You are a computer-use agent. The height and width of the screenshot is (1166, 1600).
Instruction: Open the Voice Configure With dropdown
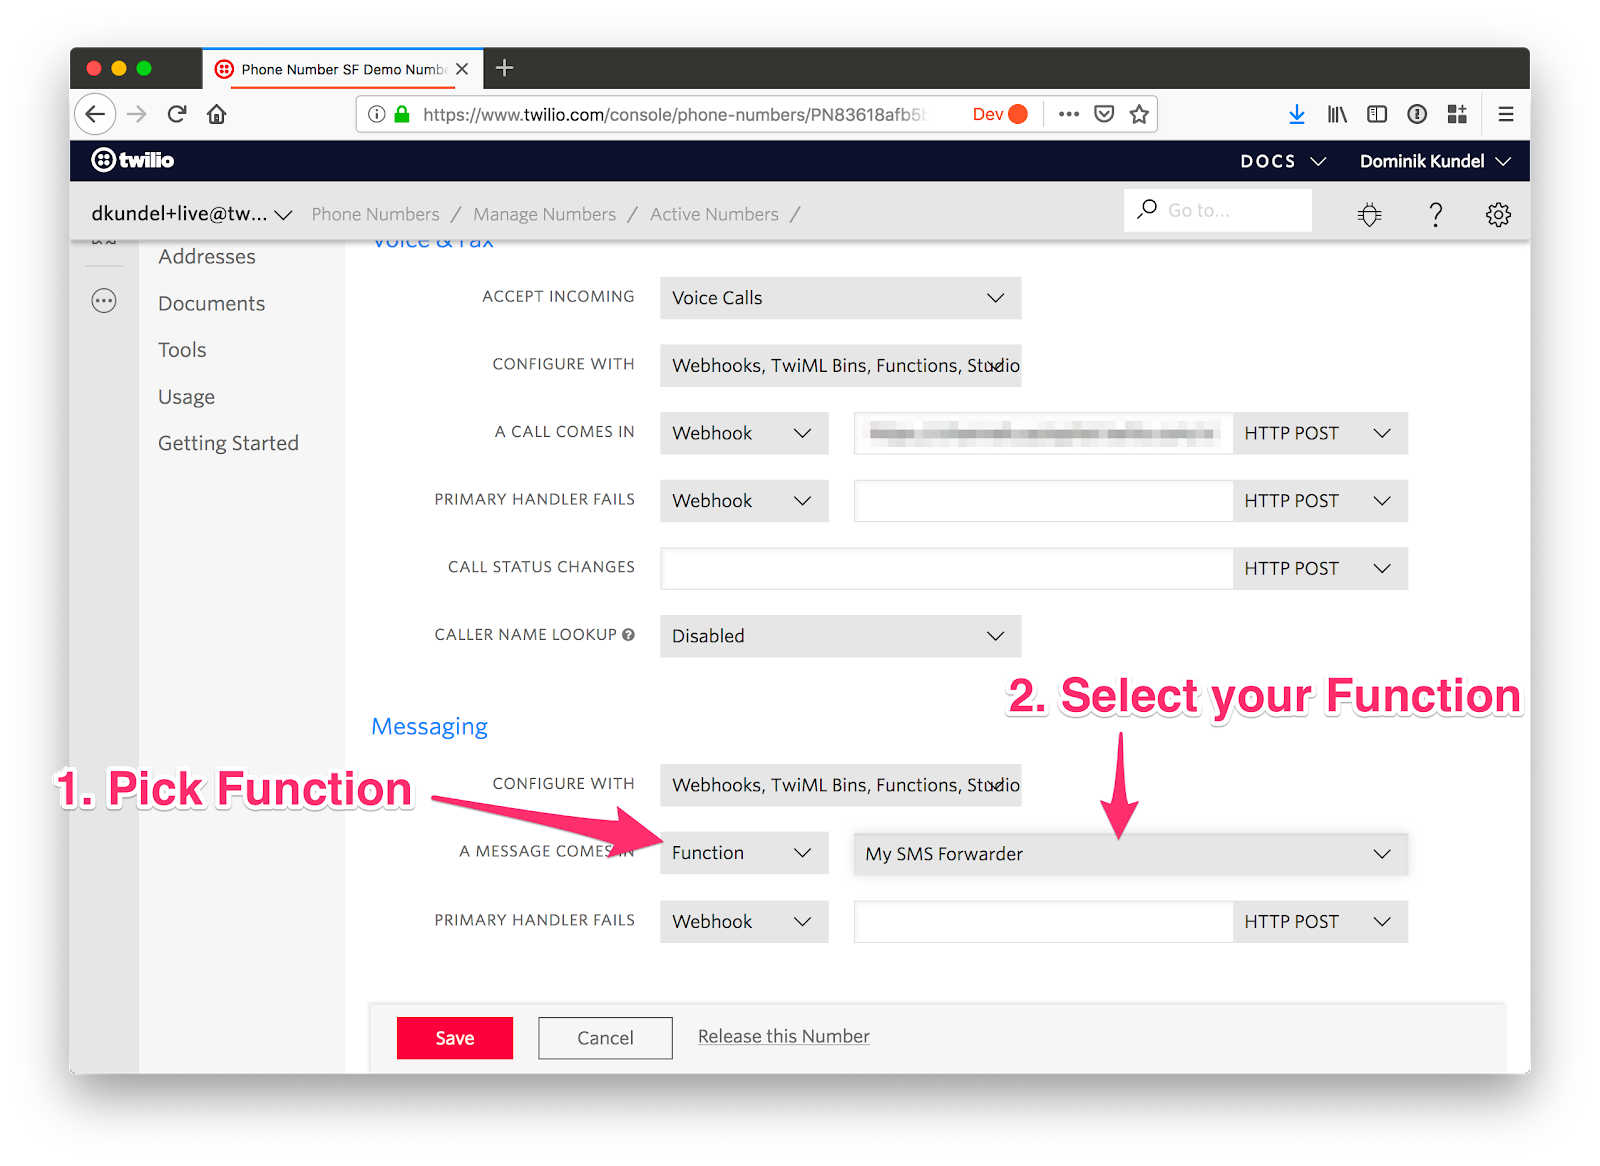(840, 366)
